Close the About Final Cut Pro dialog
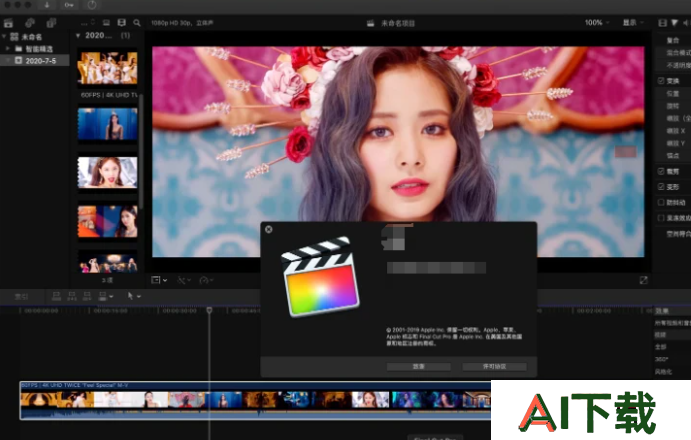The width and height of the screenshot is (691, 440). [x=269, y=229]
